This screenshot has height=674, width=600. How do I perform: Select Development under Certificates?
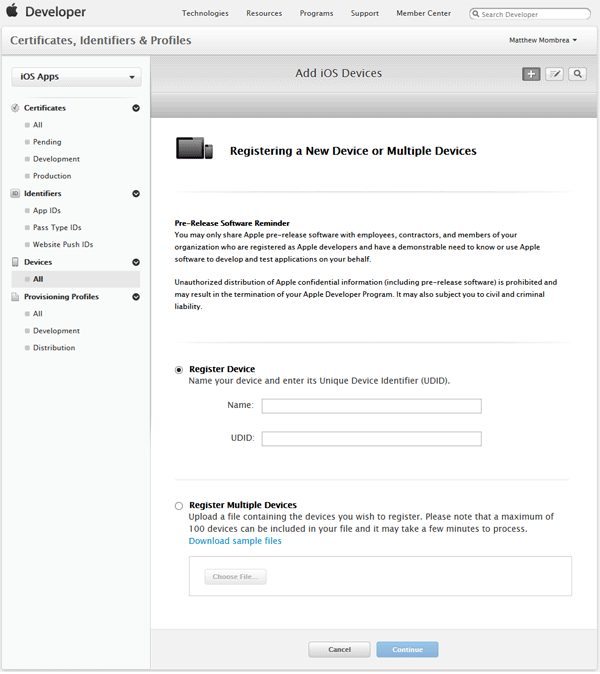[56, 159]
